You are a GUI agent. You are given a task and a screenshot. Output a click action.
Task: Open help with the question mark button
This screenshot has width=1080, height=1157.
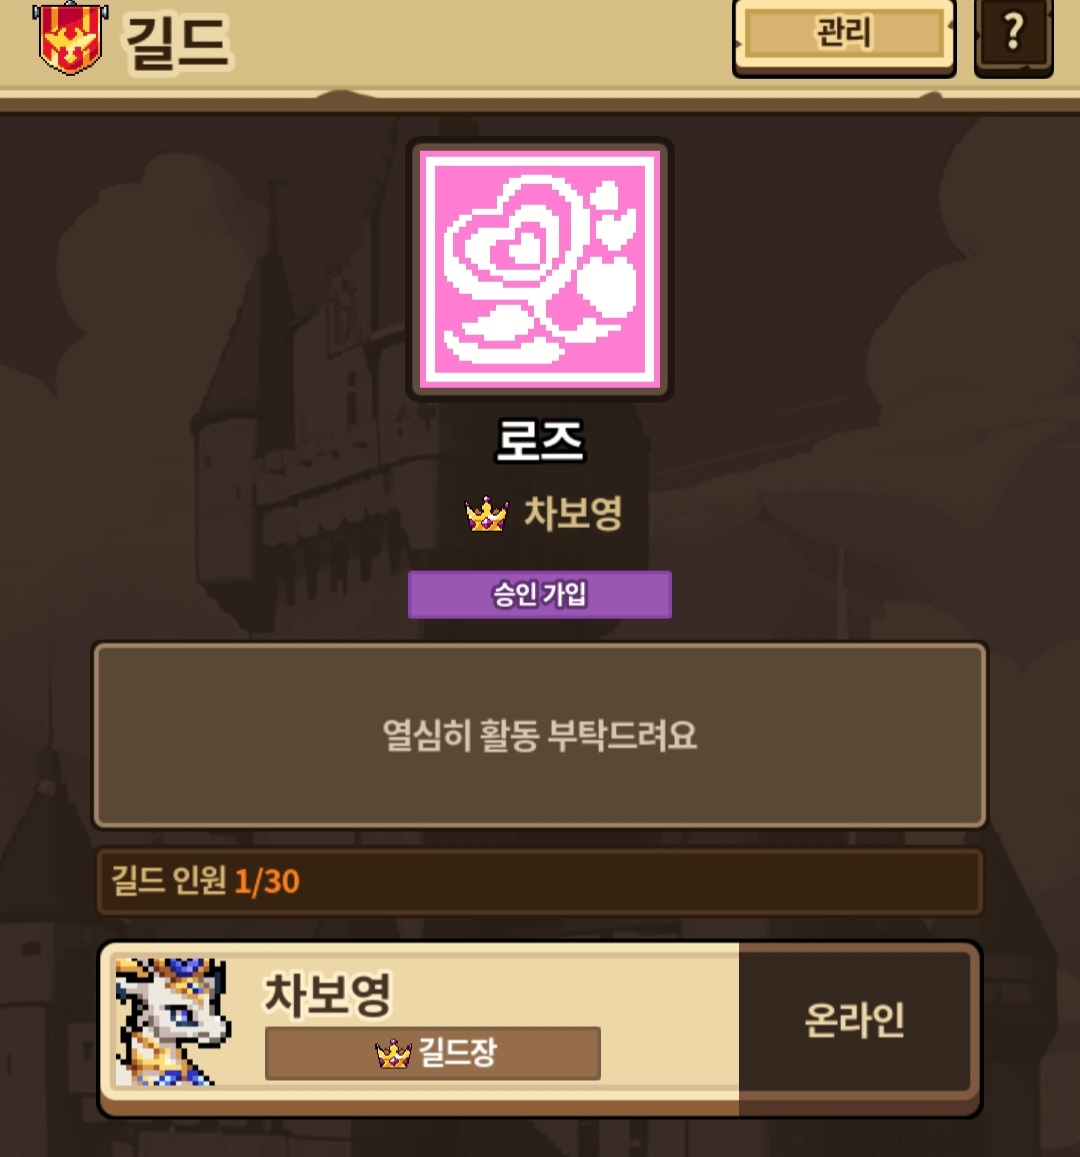point(1014,35)
